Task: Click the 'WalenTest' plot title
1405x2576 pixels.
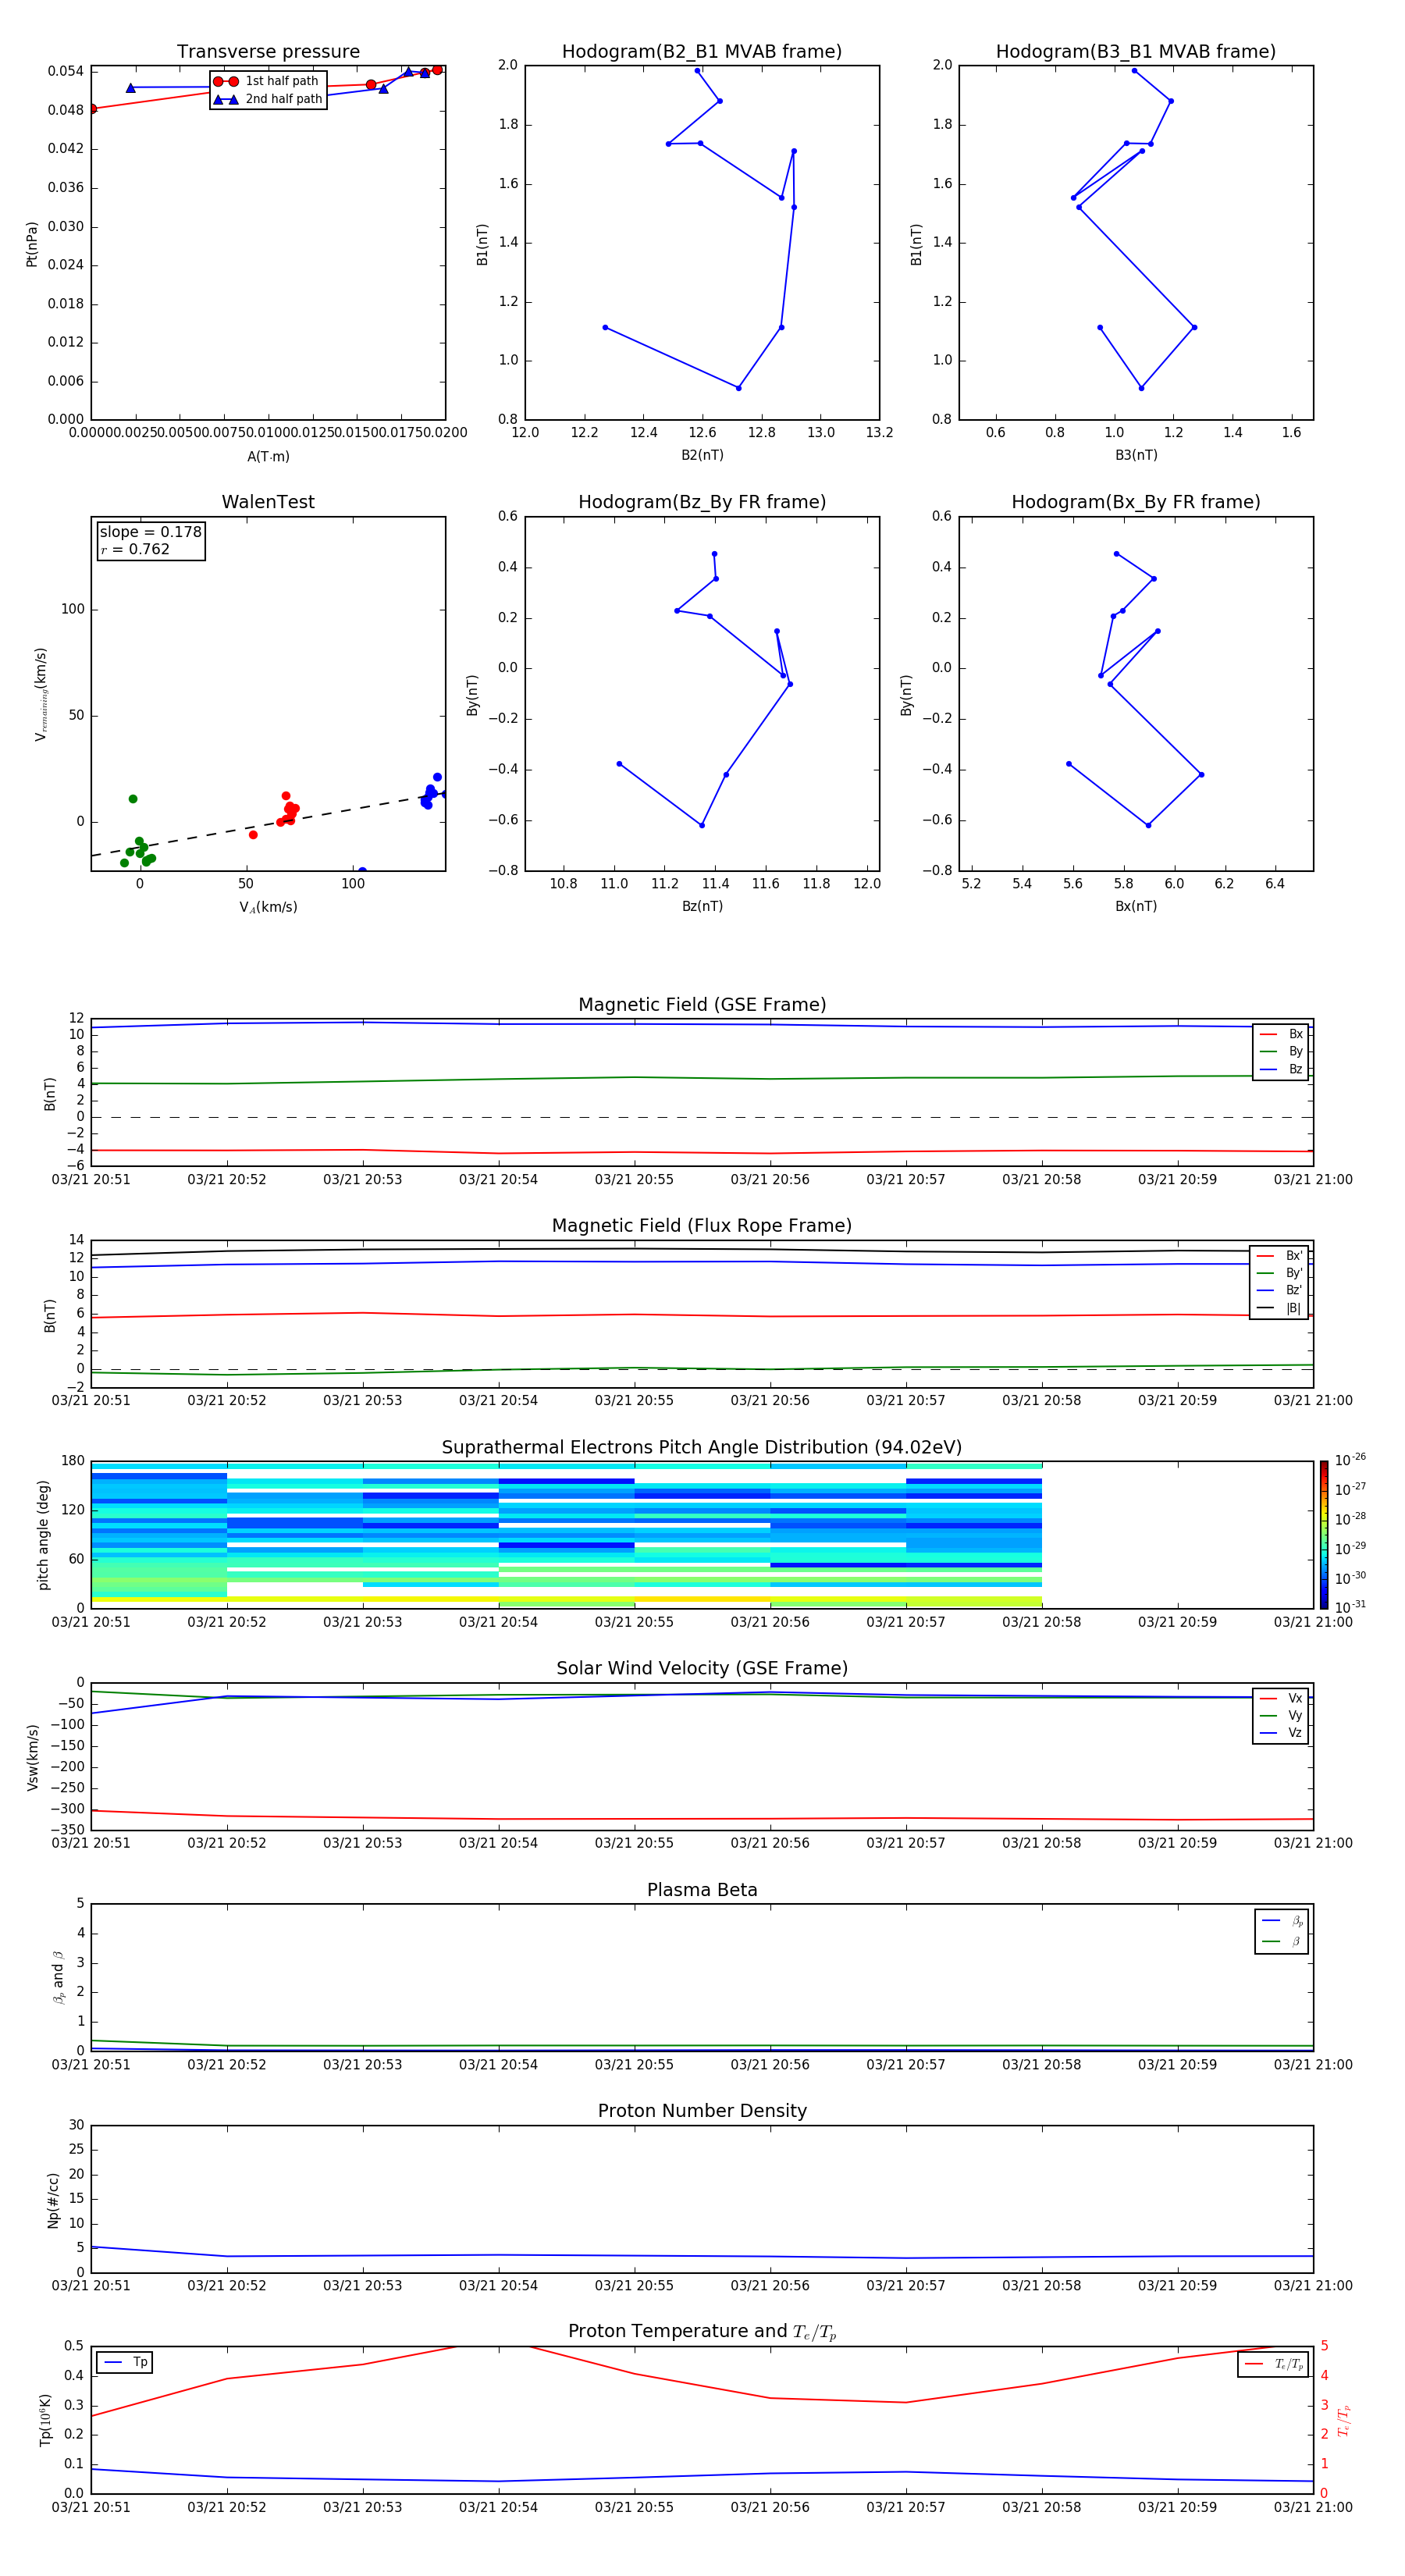Action: point(268,502)
